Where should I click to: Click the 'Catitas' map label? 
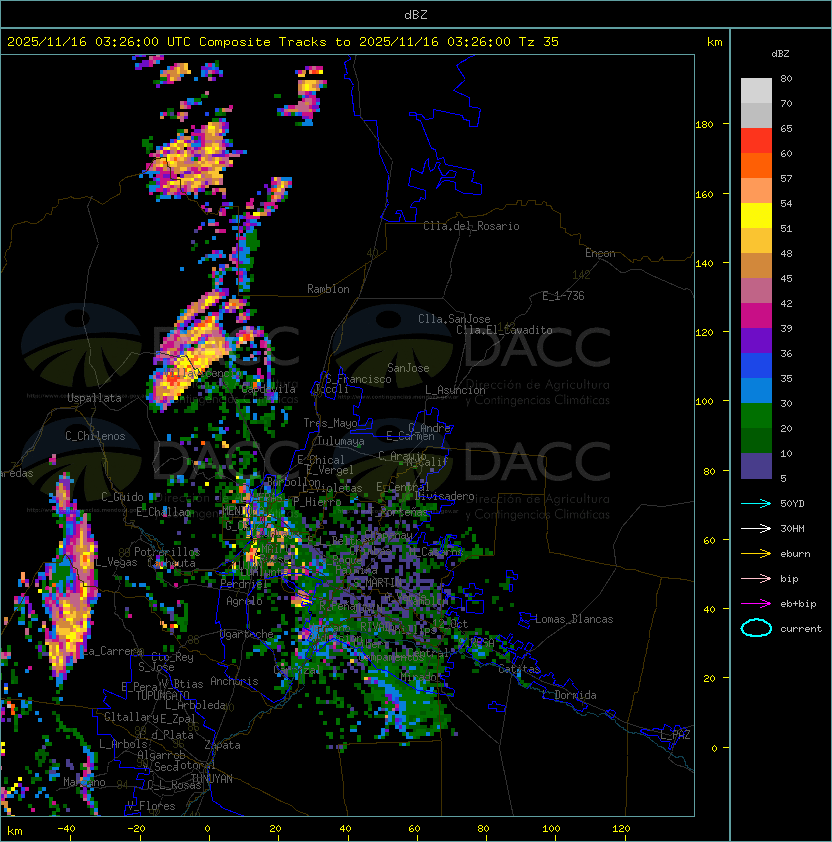tap(519, 670)
